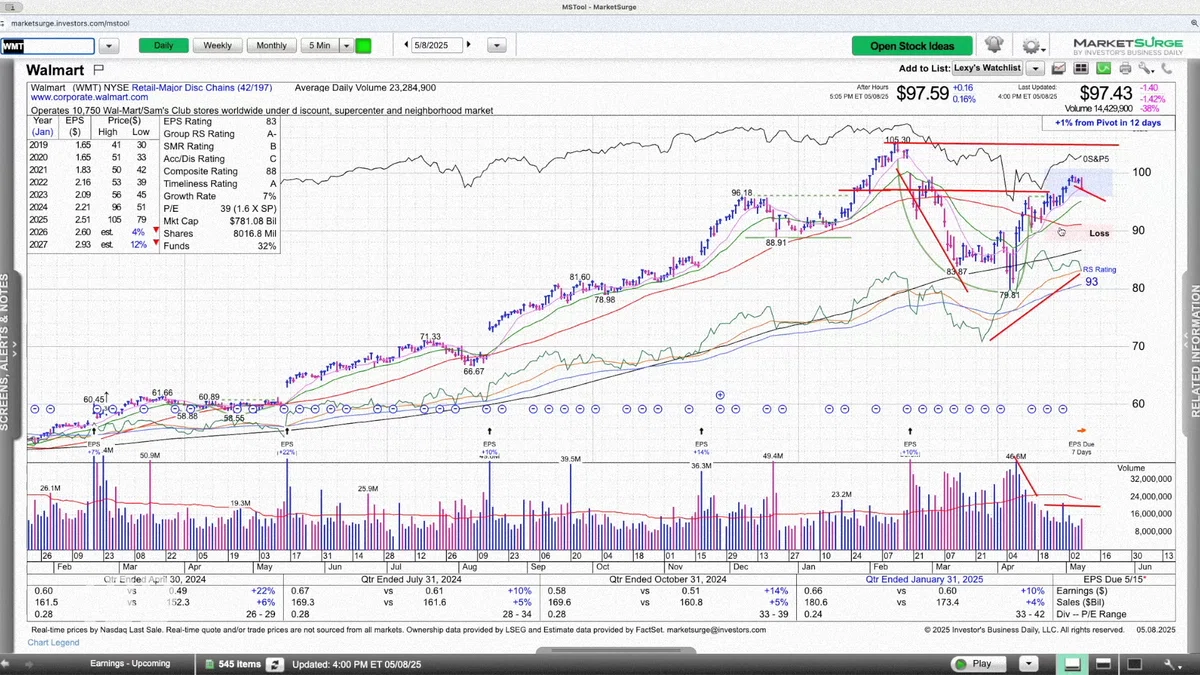This screenshot has height=675, width=1200.
Task: Switch chart to Monthly timeframe
Action: pos(271,45)
